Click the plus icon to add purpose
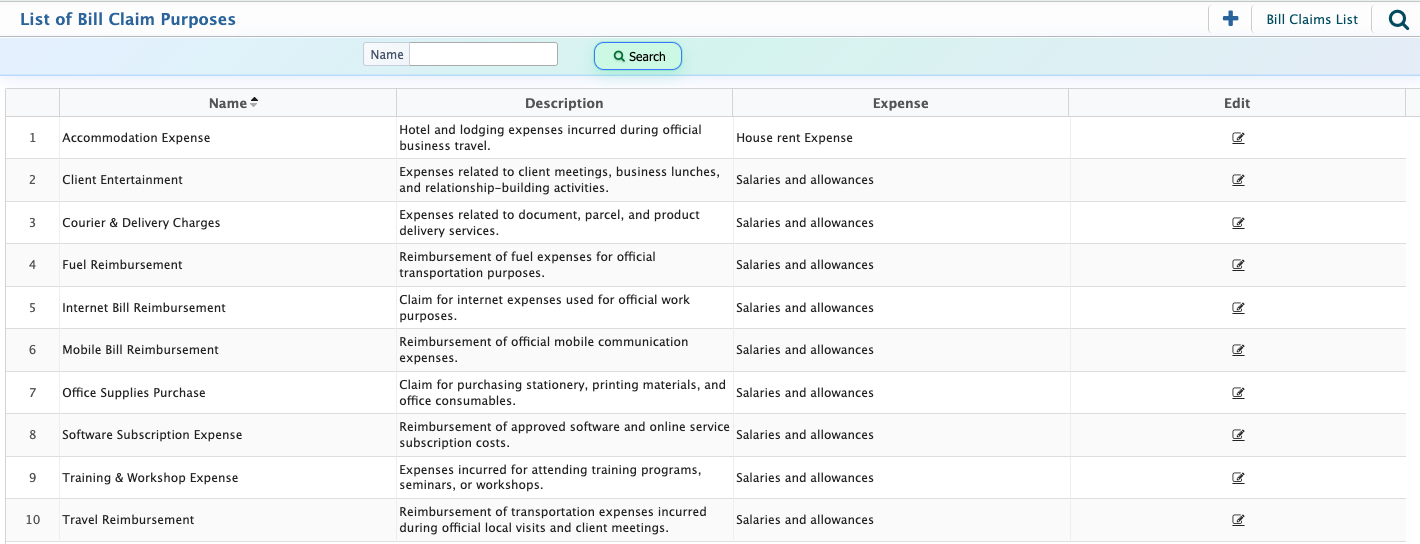 point(1231,19)
